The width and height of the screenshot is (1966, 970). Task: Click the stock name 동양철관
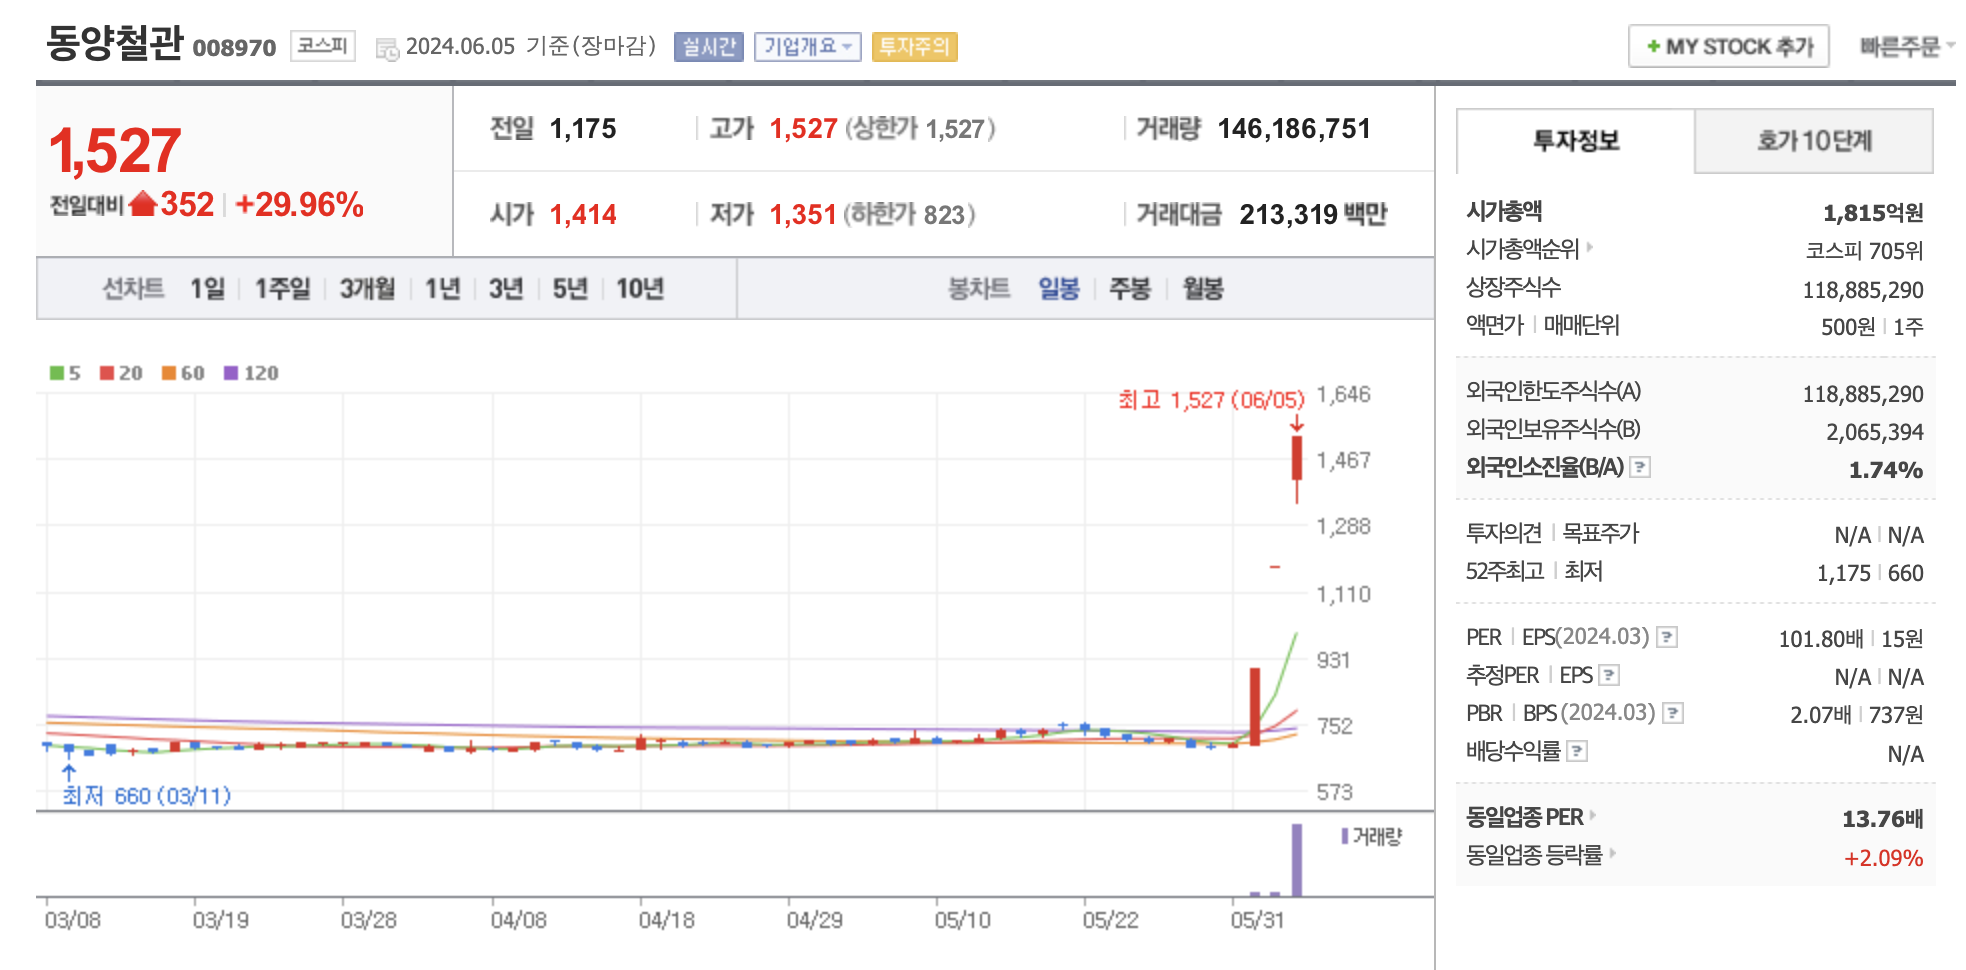pyautogui.click(x=115, y=42)
